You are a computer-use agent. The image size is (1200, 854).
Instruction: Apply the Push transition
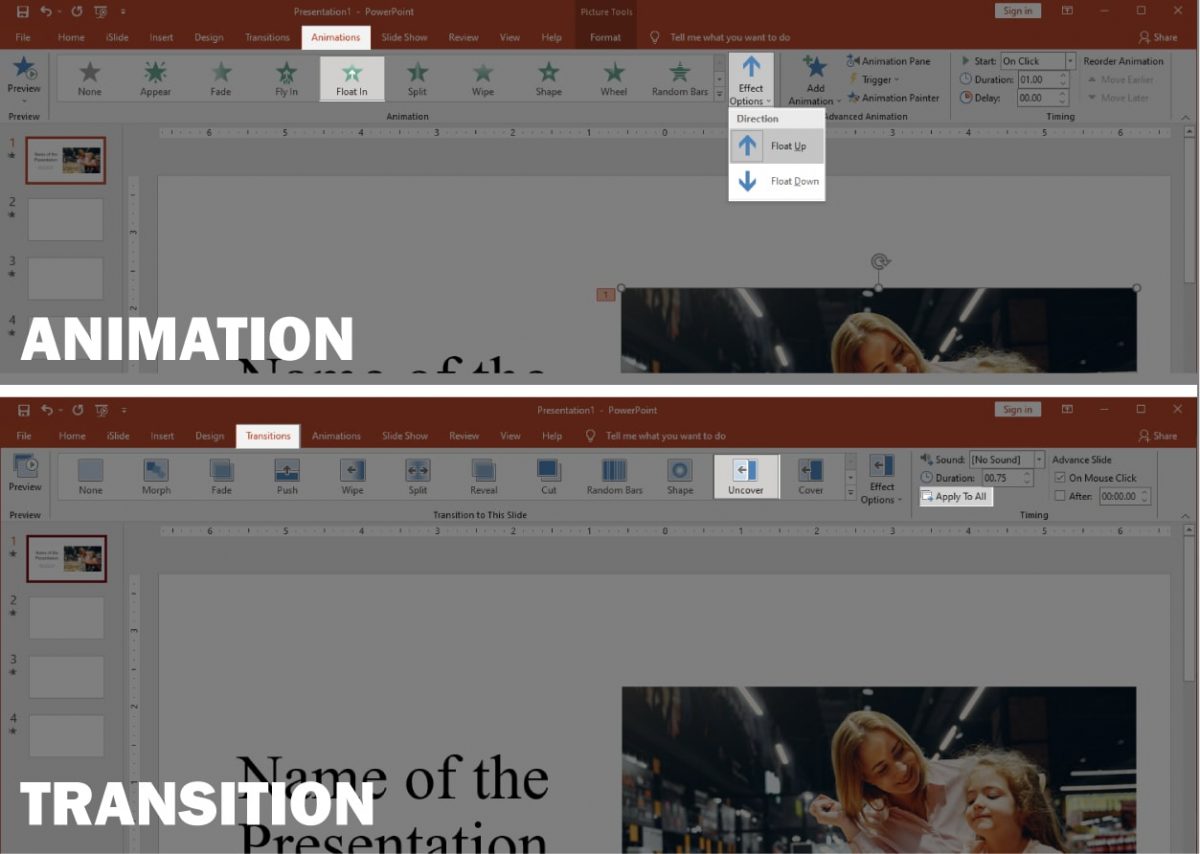pos(286,477)
